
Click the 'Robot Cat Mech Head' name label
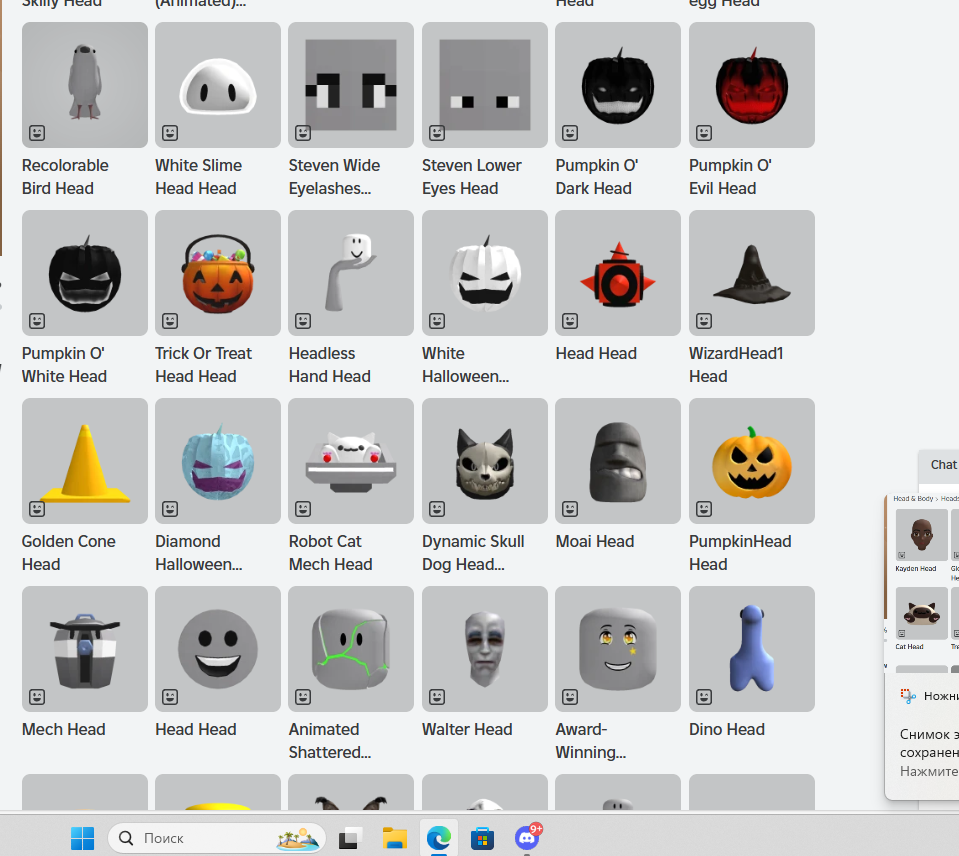[330, 553]
